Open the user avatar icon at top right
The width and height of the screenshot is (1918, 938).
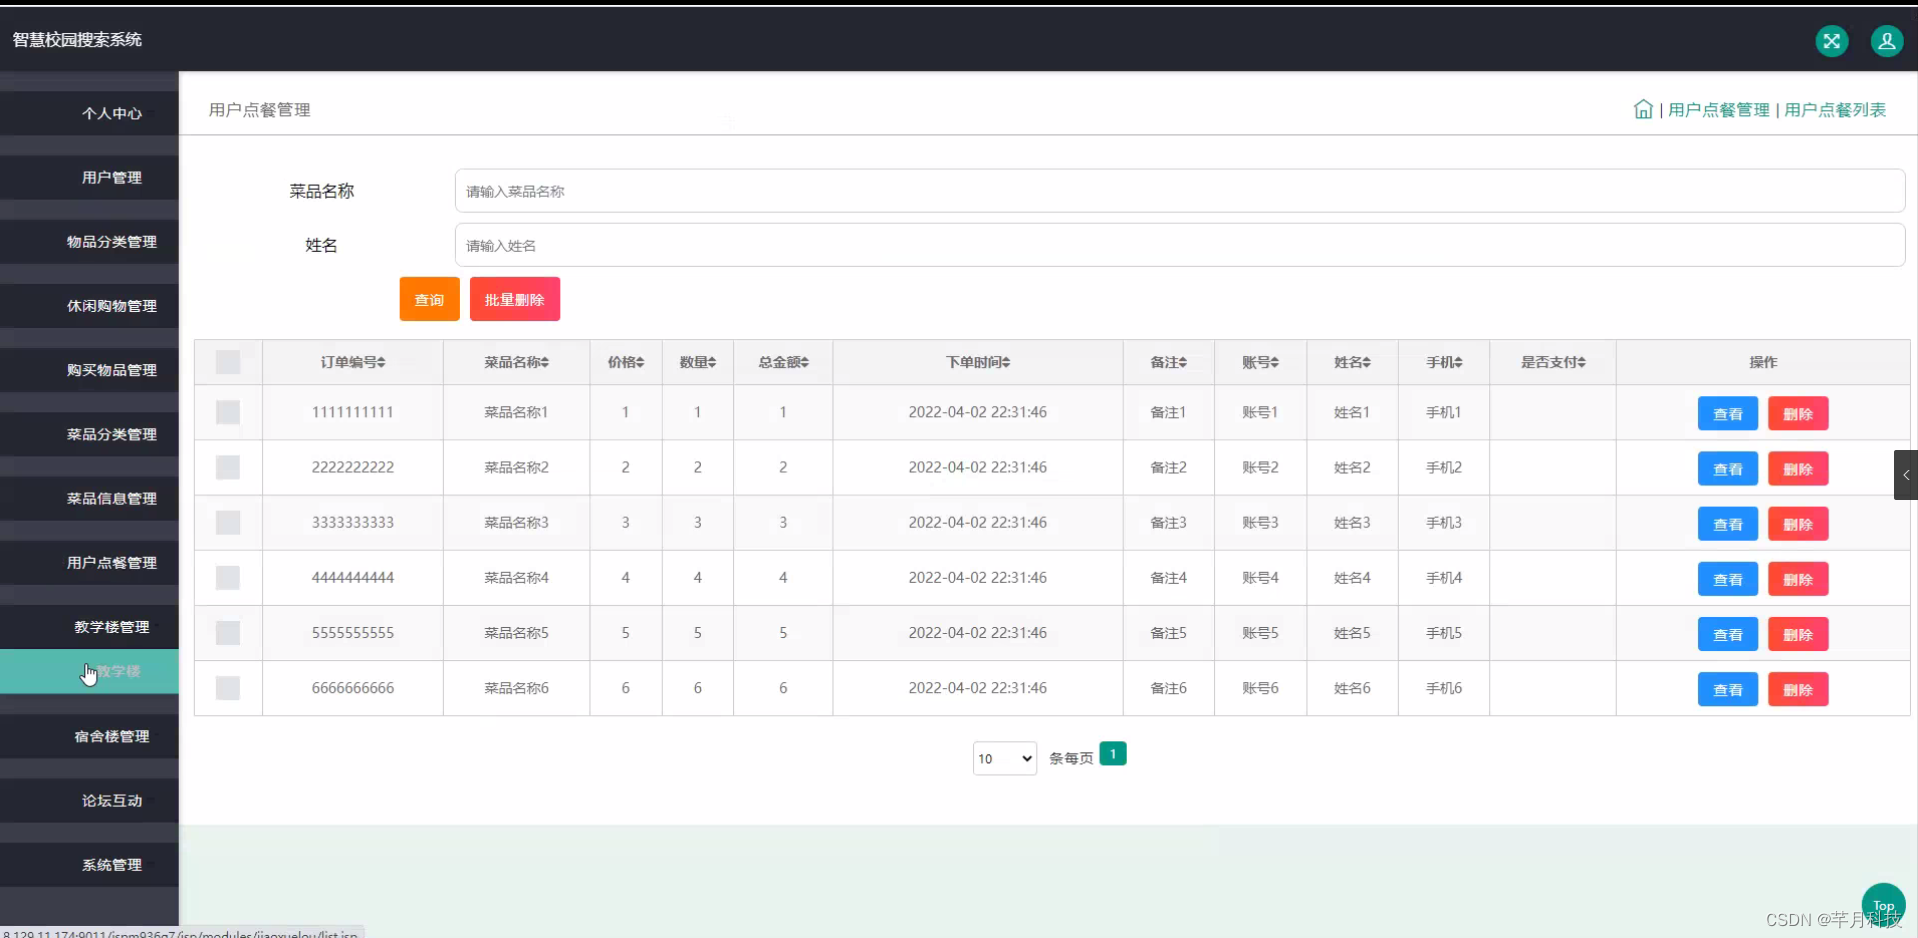[x=1886, y=41]
